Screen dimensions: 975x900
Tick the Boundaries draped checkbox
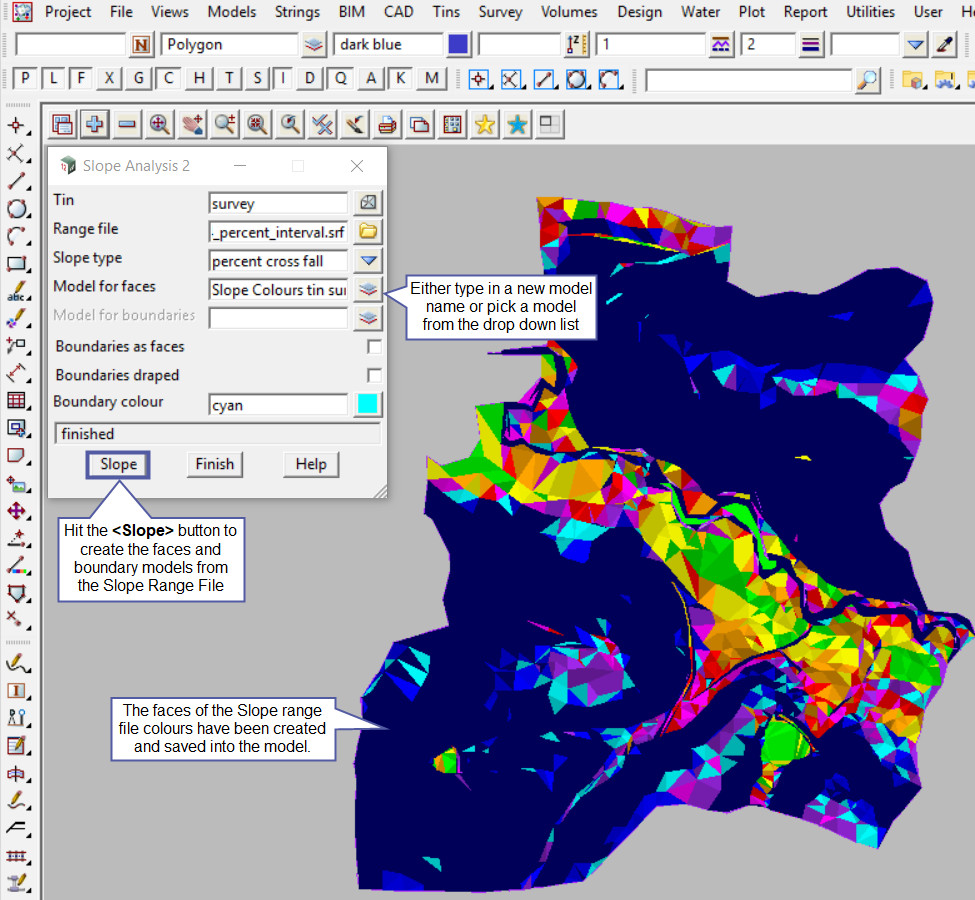[374, 376]
